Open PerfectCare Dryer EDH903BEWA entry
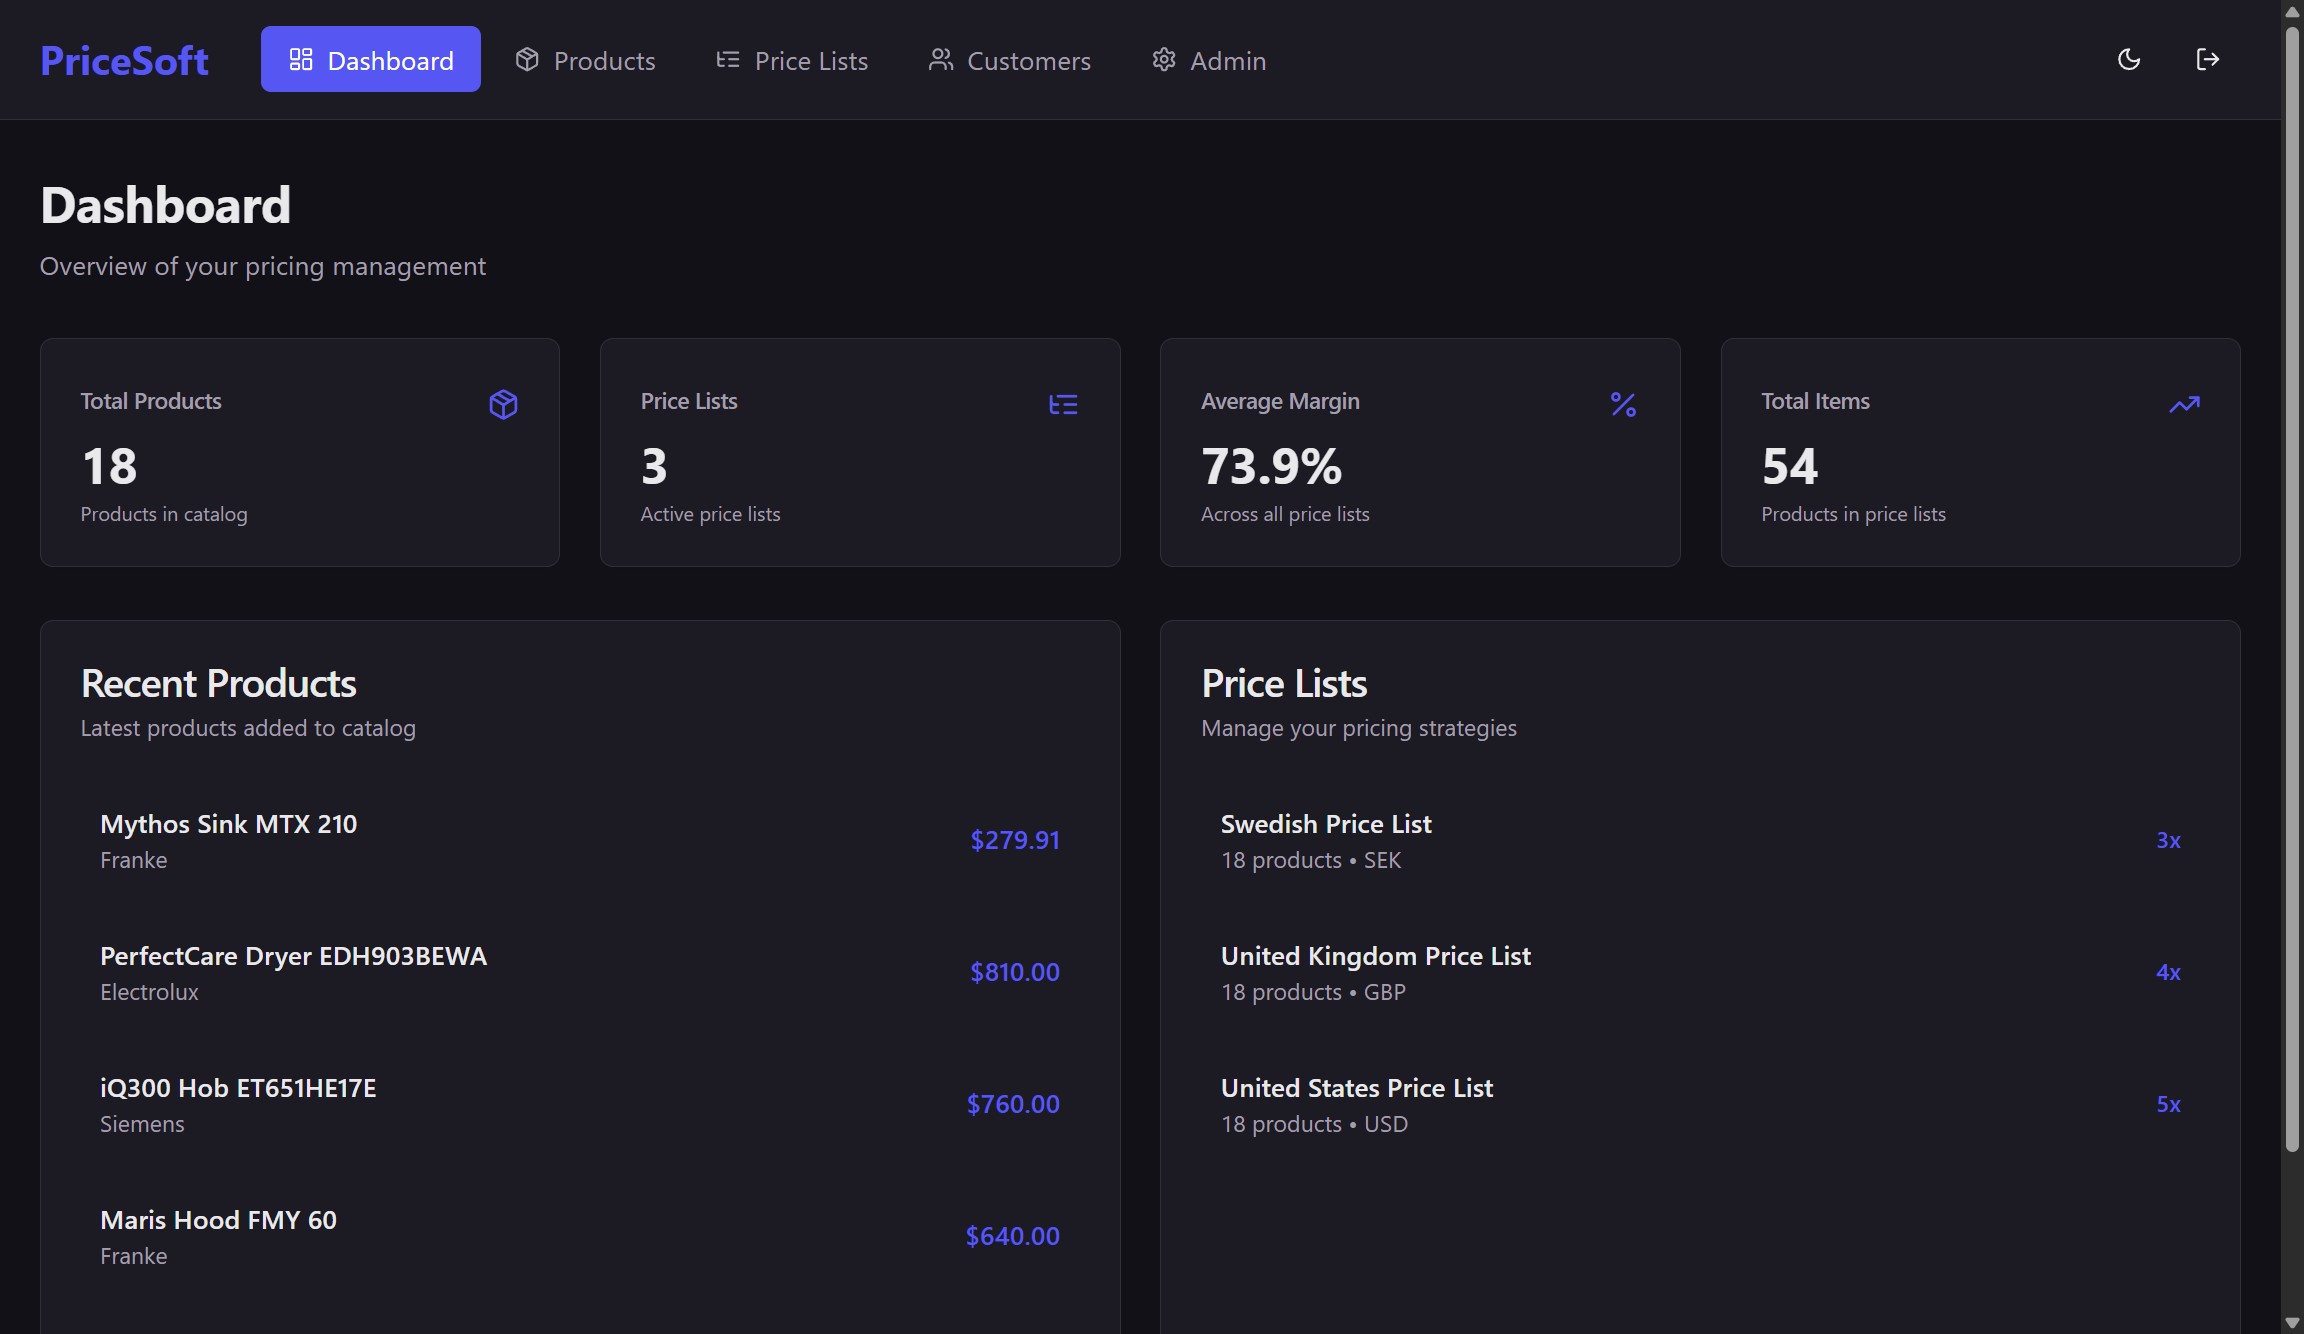Viewport: 2304px width, 1334px height. click(x=293, y=957)
